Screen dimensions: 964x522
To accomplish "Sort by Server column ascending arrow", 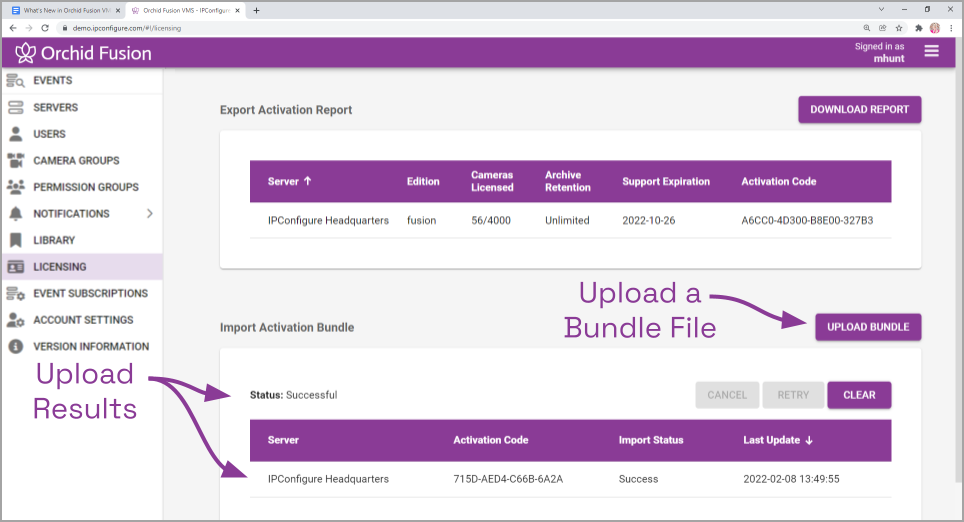I will [x=308, y=181].
